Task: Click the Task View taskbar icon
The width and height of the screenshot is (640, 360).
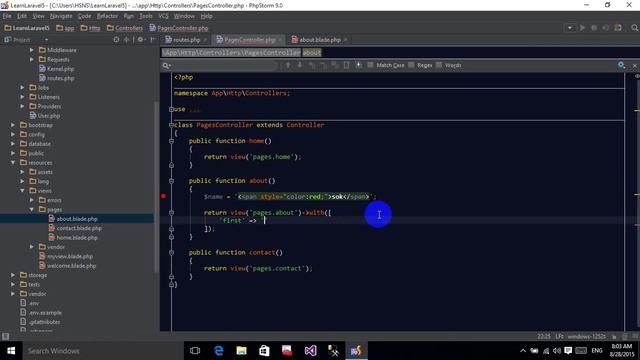Action: point(195,351)
